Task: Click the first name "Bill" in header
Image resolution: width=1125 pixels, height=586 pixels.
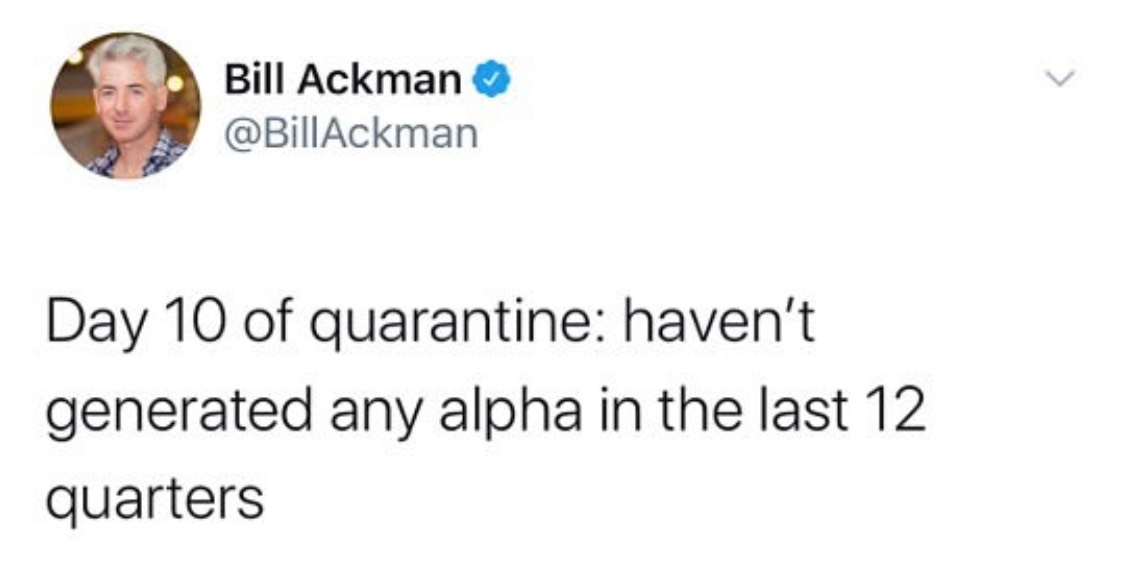Action: (x=256, y=79)
